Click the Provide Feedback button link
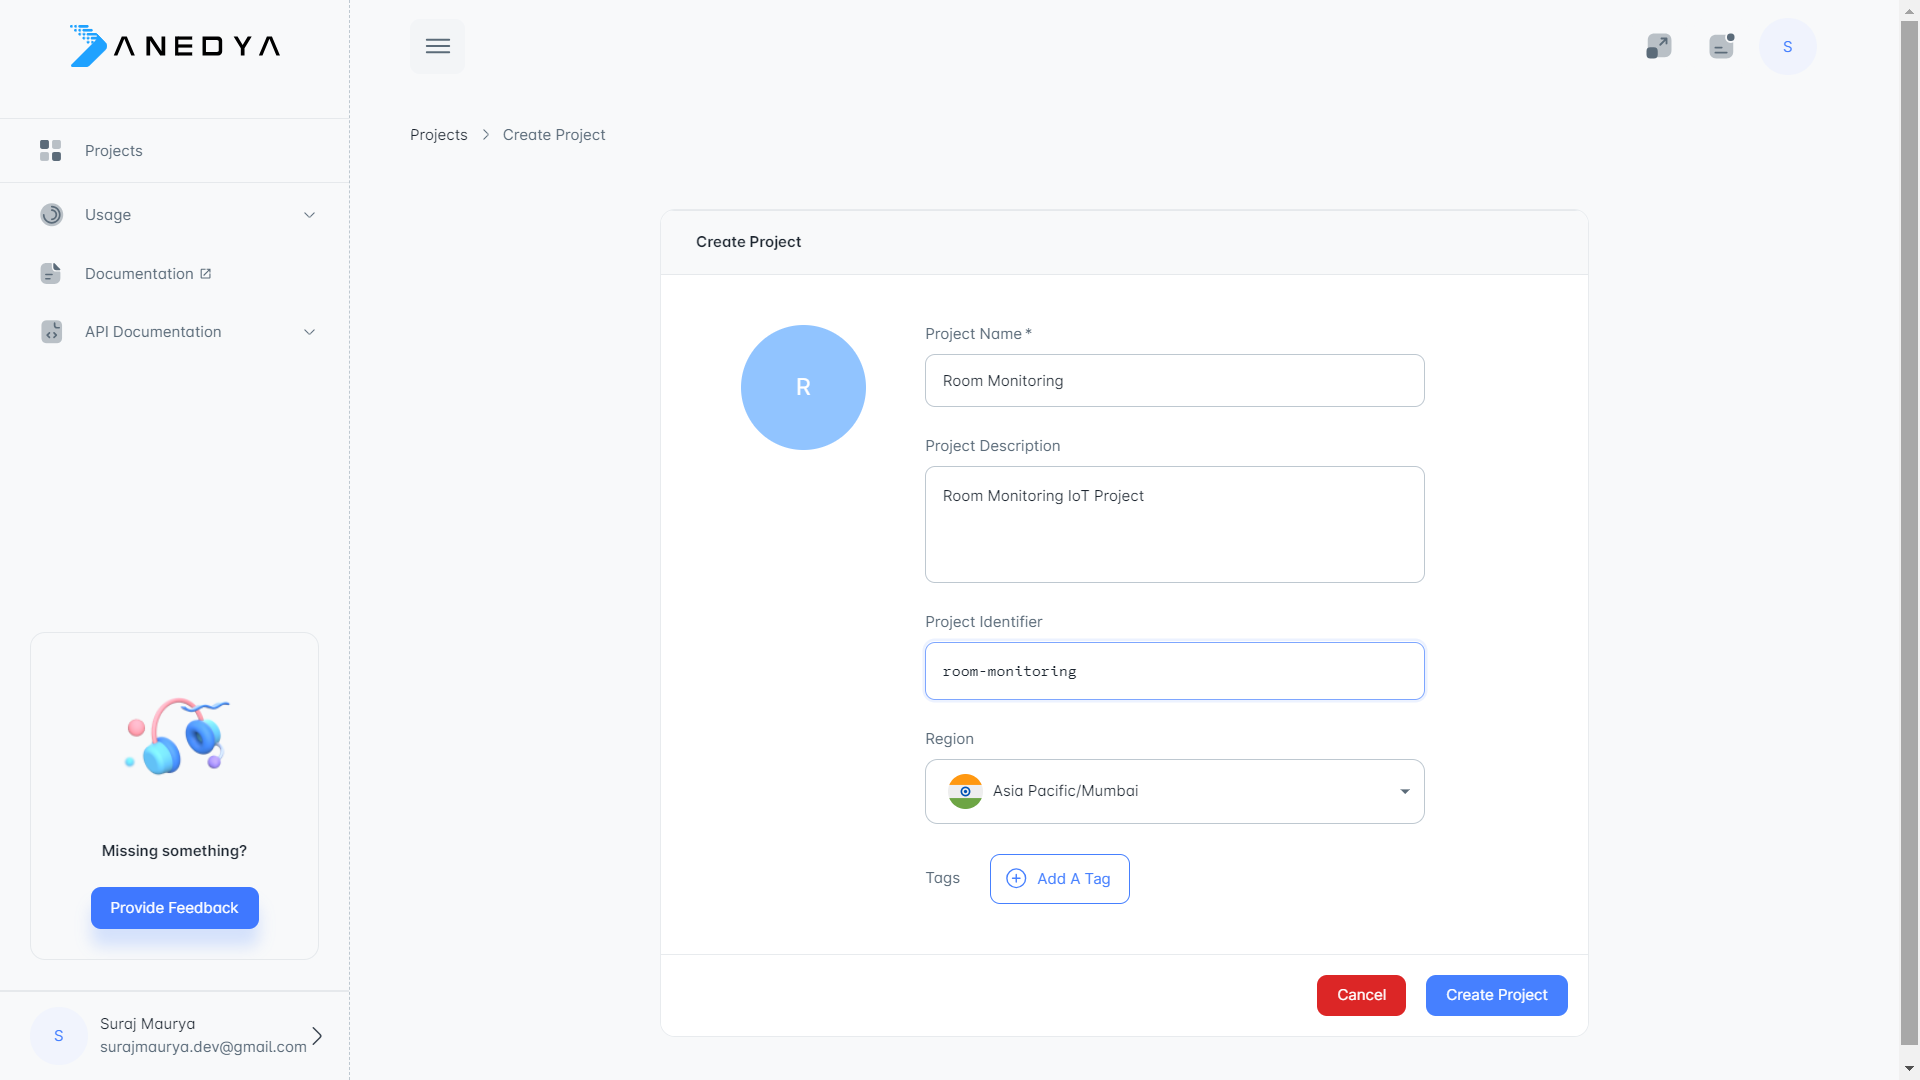Screen dimensions: 1920x1080 [174, 907]
